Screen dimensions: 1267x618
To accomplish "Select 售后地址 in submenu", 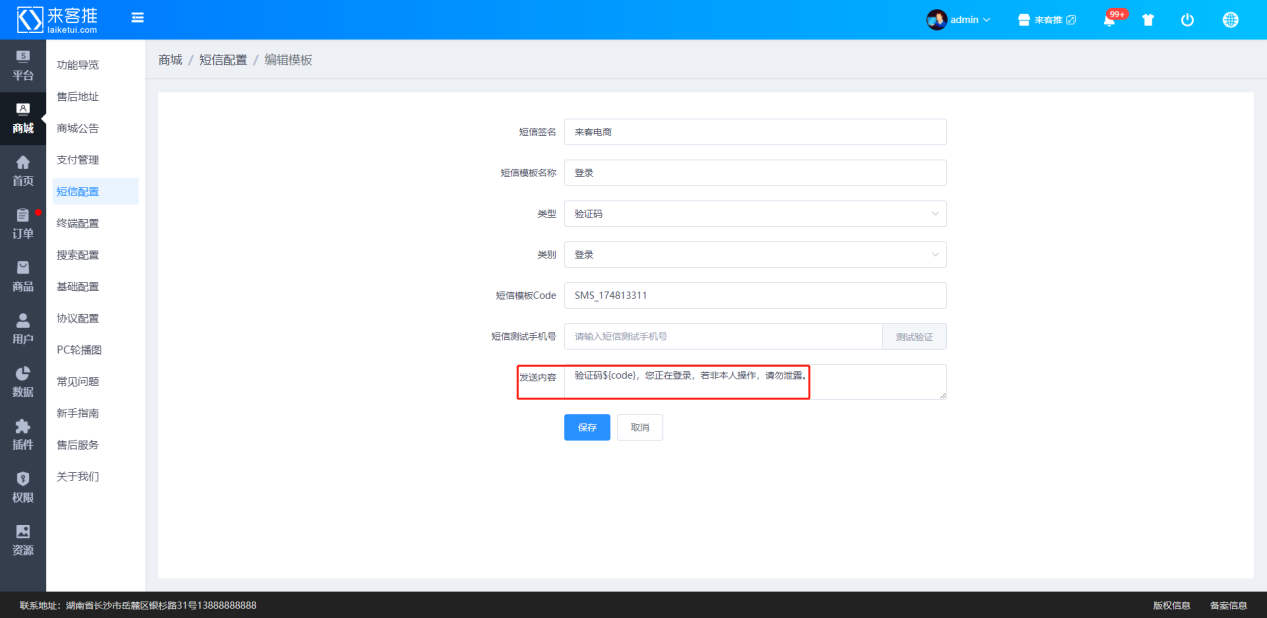I will (78, 97).
